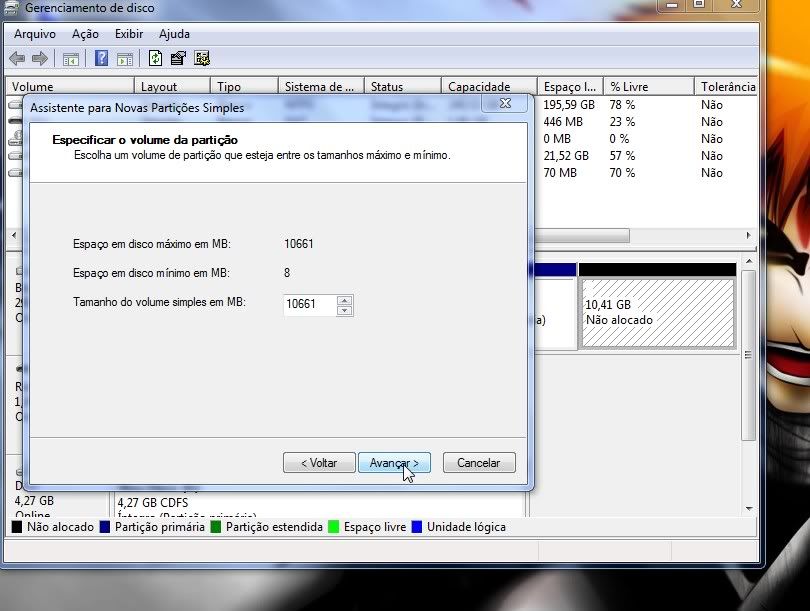Image resolution: width=810 pixels, height=611 pixels.
Task: Click the show/hide action pane icon
Action: (125, 58)
